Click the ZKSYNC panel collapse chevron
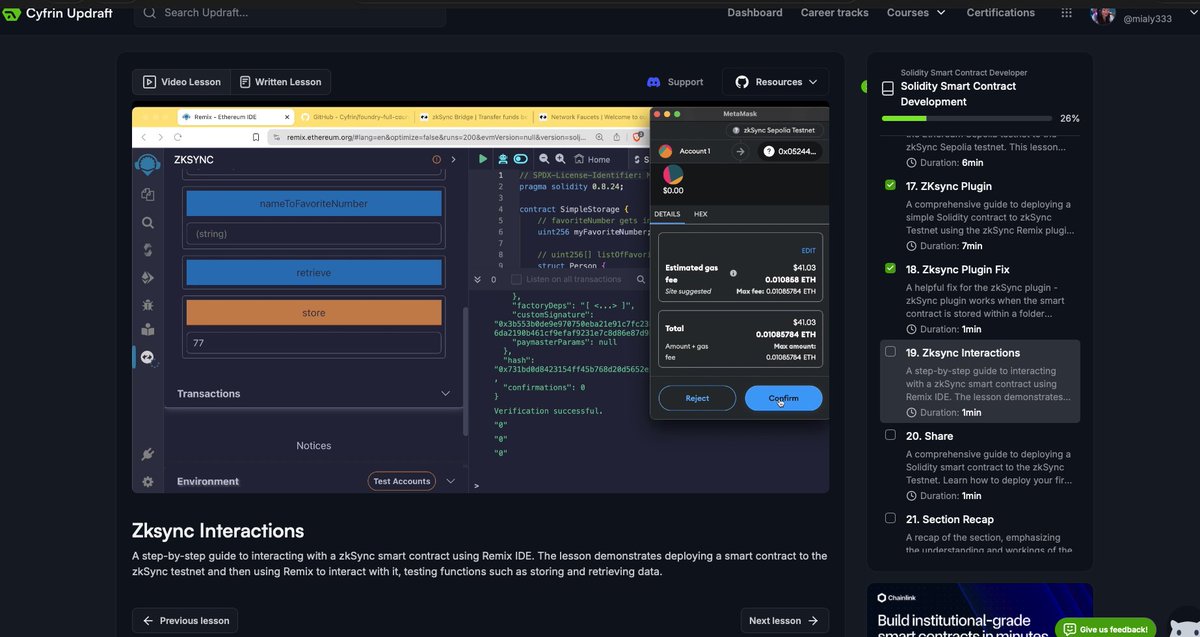The height and width of the screenshot is (637, 1200). [x=453, y=159]
